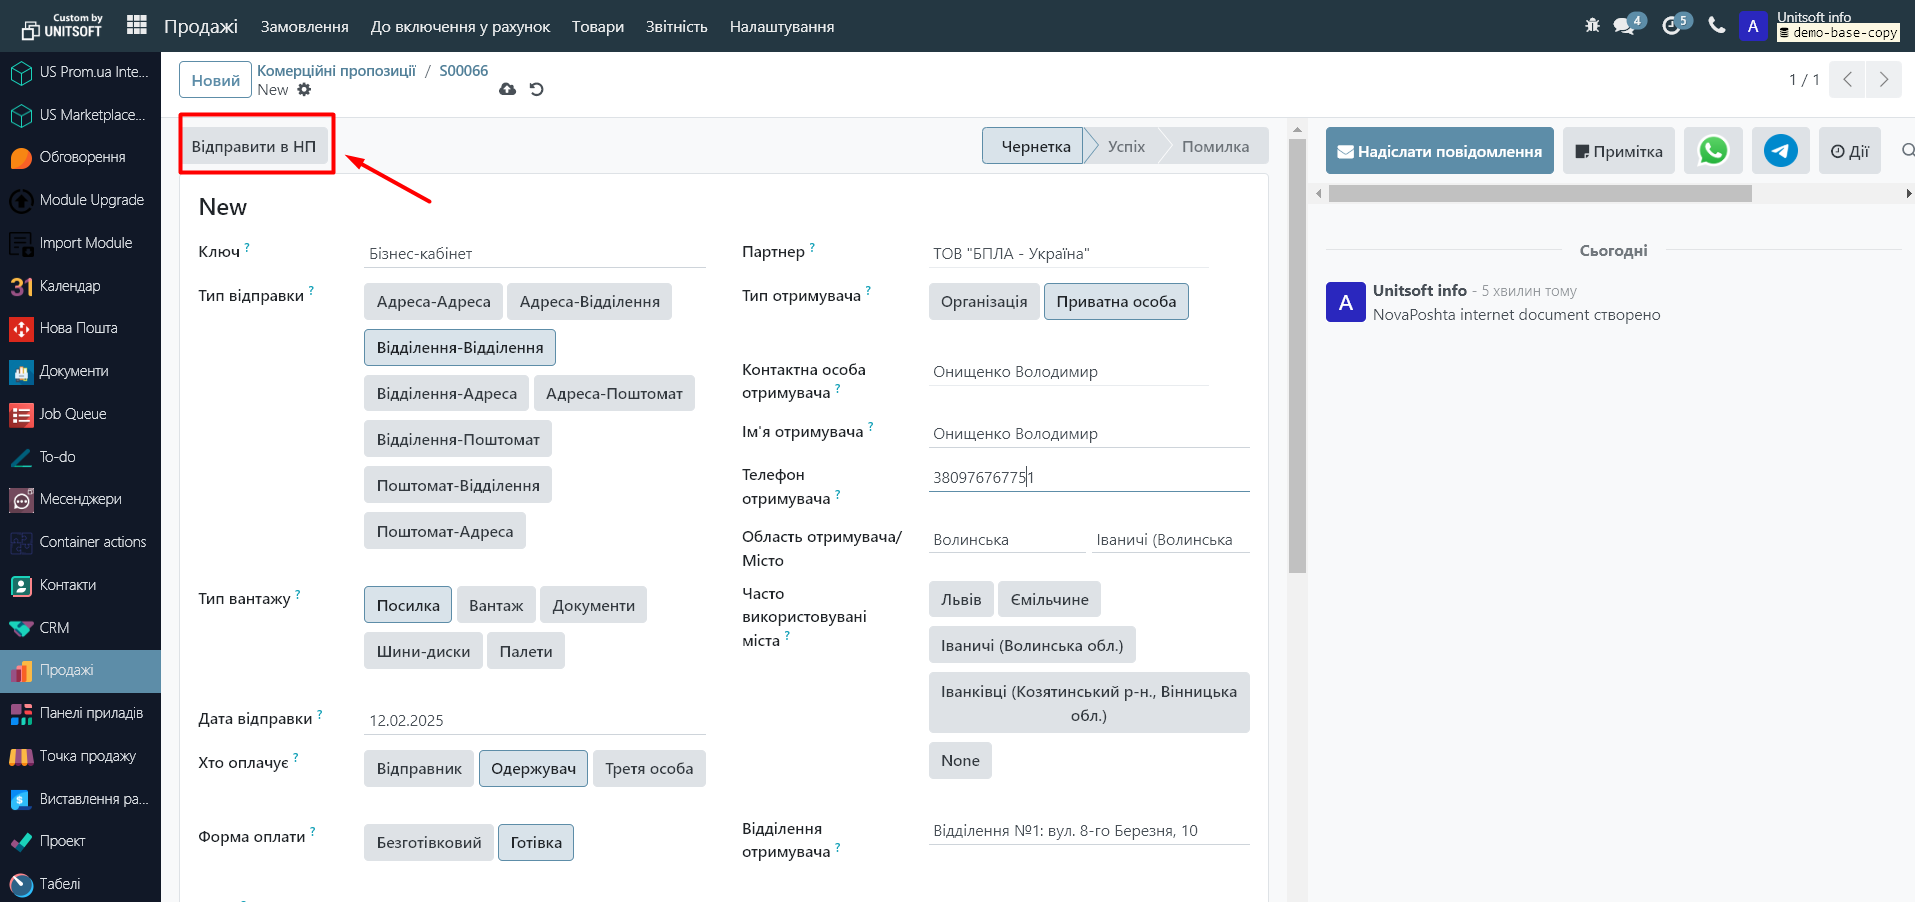Screen dimensions: 1915x902
Task: Select Адреса-Адреса shipment type
Action: pos(433,302)
